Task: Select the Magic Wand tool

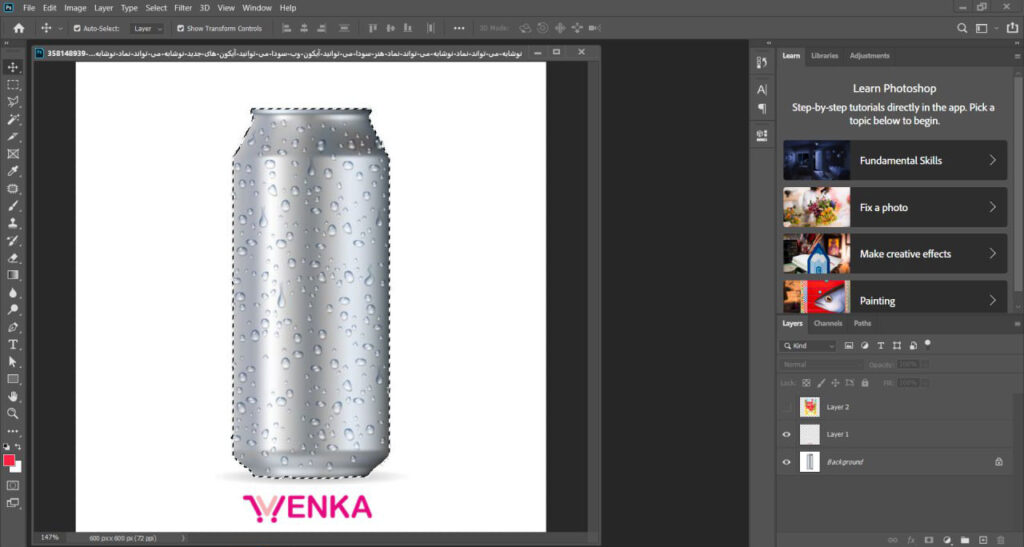Action: point(12,119)
